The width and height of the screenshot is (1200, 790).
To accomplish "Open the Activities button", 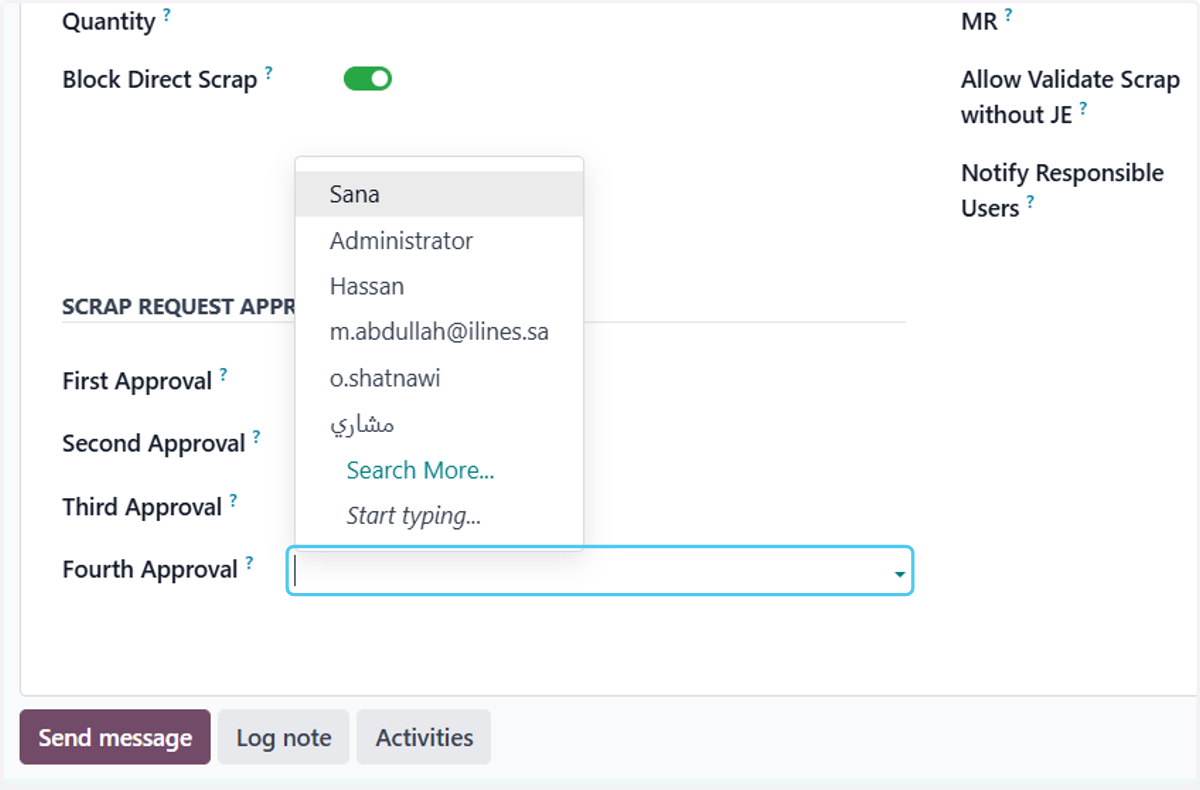I will pos(424,737).
